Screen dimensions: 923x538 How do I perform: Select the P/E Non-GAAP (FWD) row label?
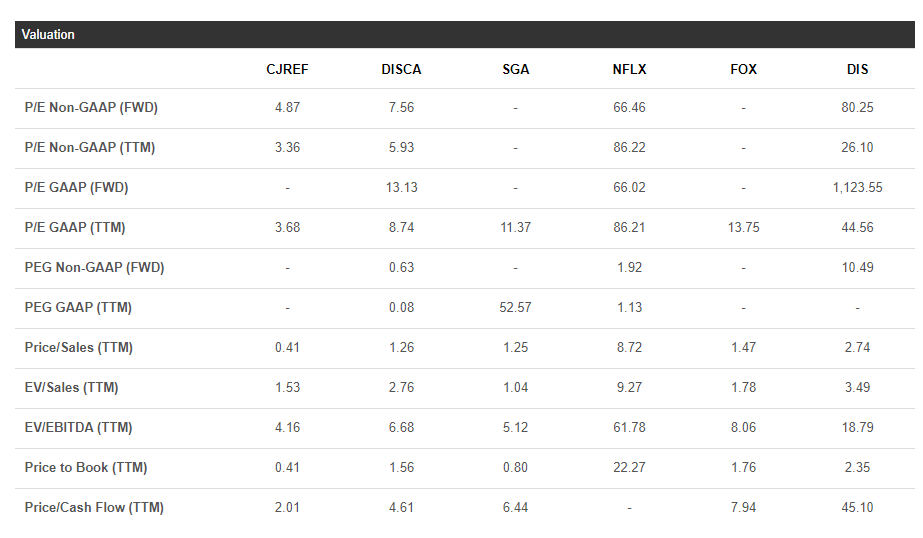91,108
